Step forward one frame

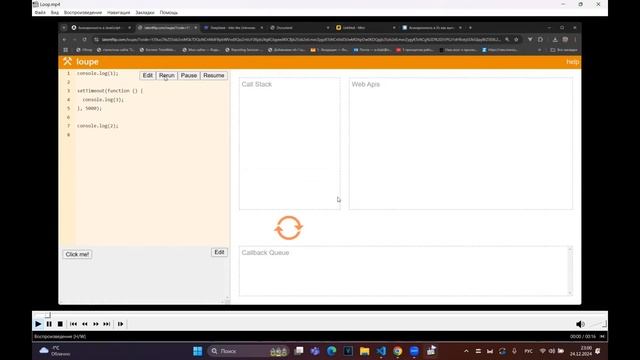pyautogui.click(x=120, y=324)
